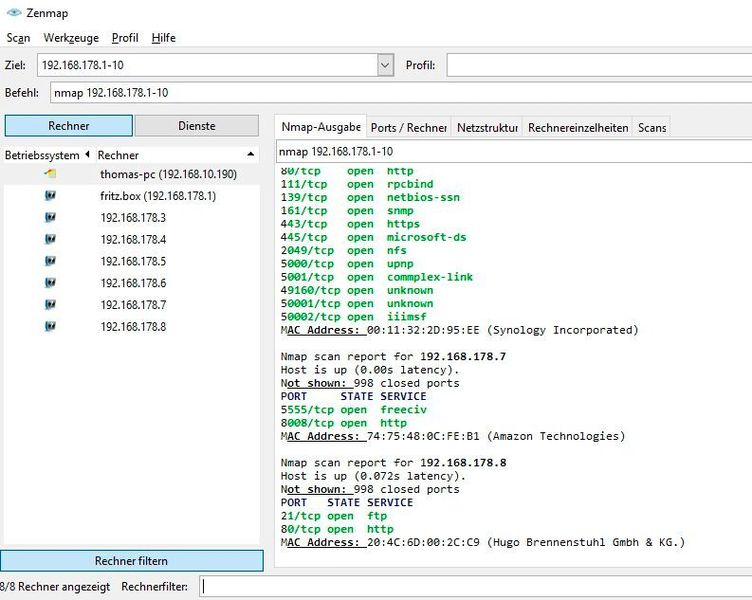Click the '111/tcp open rpcbind' line
This screenshot has width=752, height=600.
click(357, 184)
